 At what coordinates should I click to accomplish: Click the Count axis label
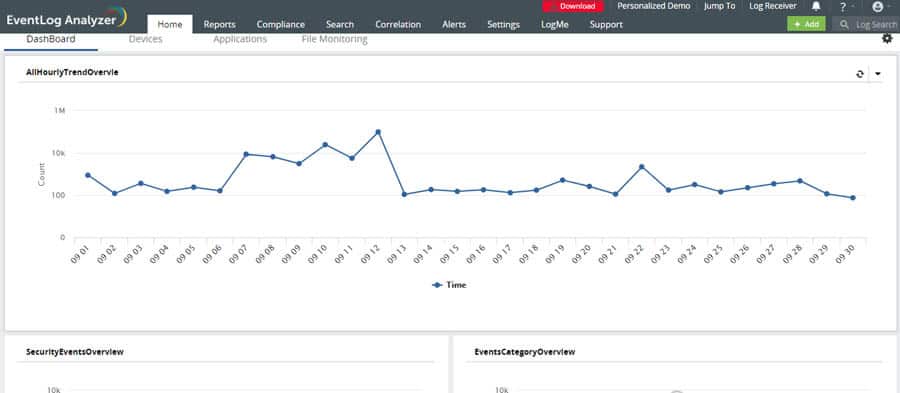(41, 174)
